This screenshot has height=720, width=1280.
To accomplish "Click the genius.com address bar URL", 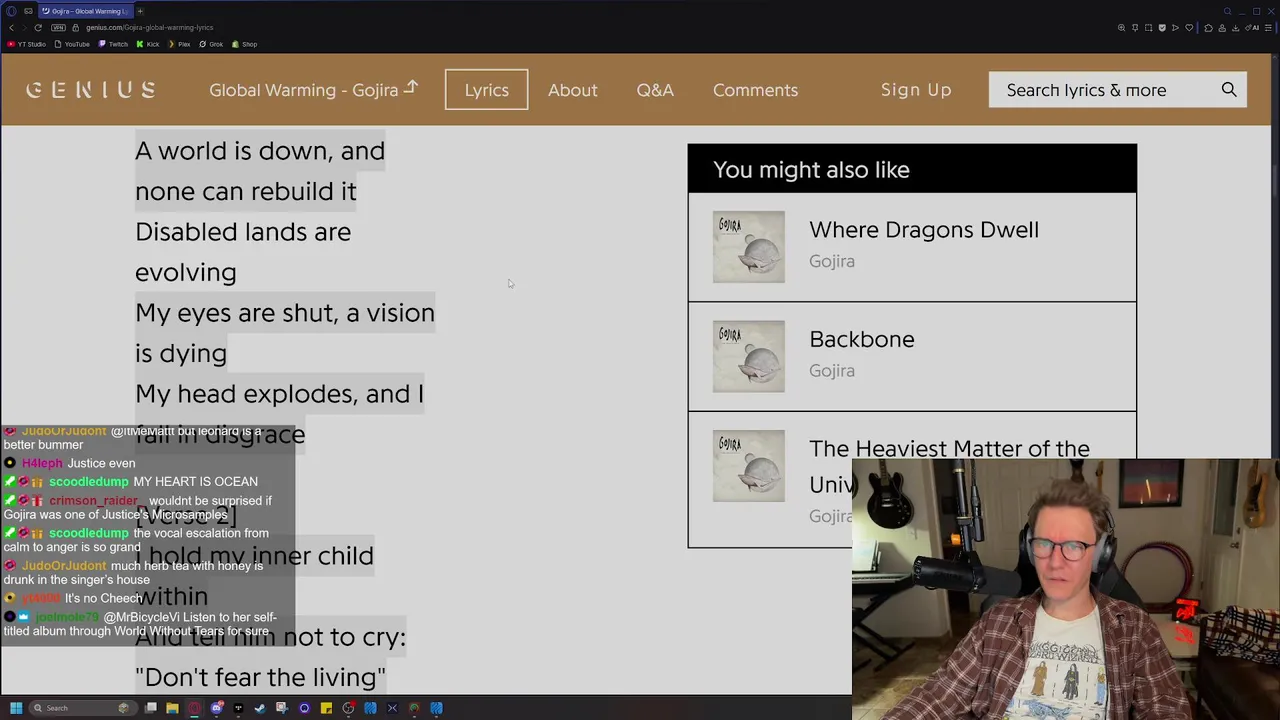I will [x=149, y=28].
